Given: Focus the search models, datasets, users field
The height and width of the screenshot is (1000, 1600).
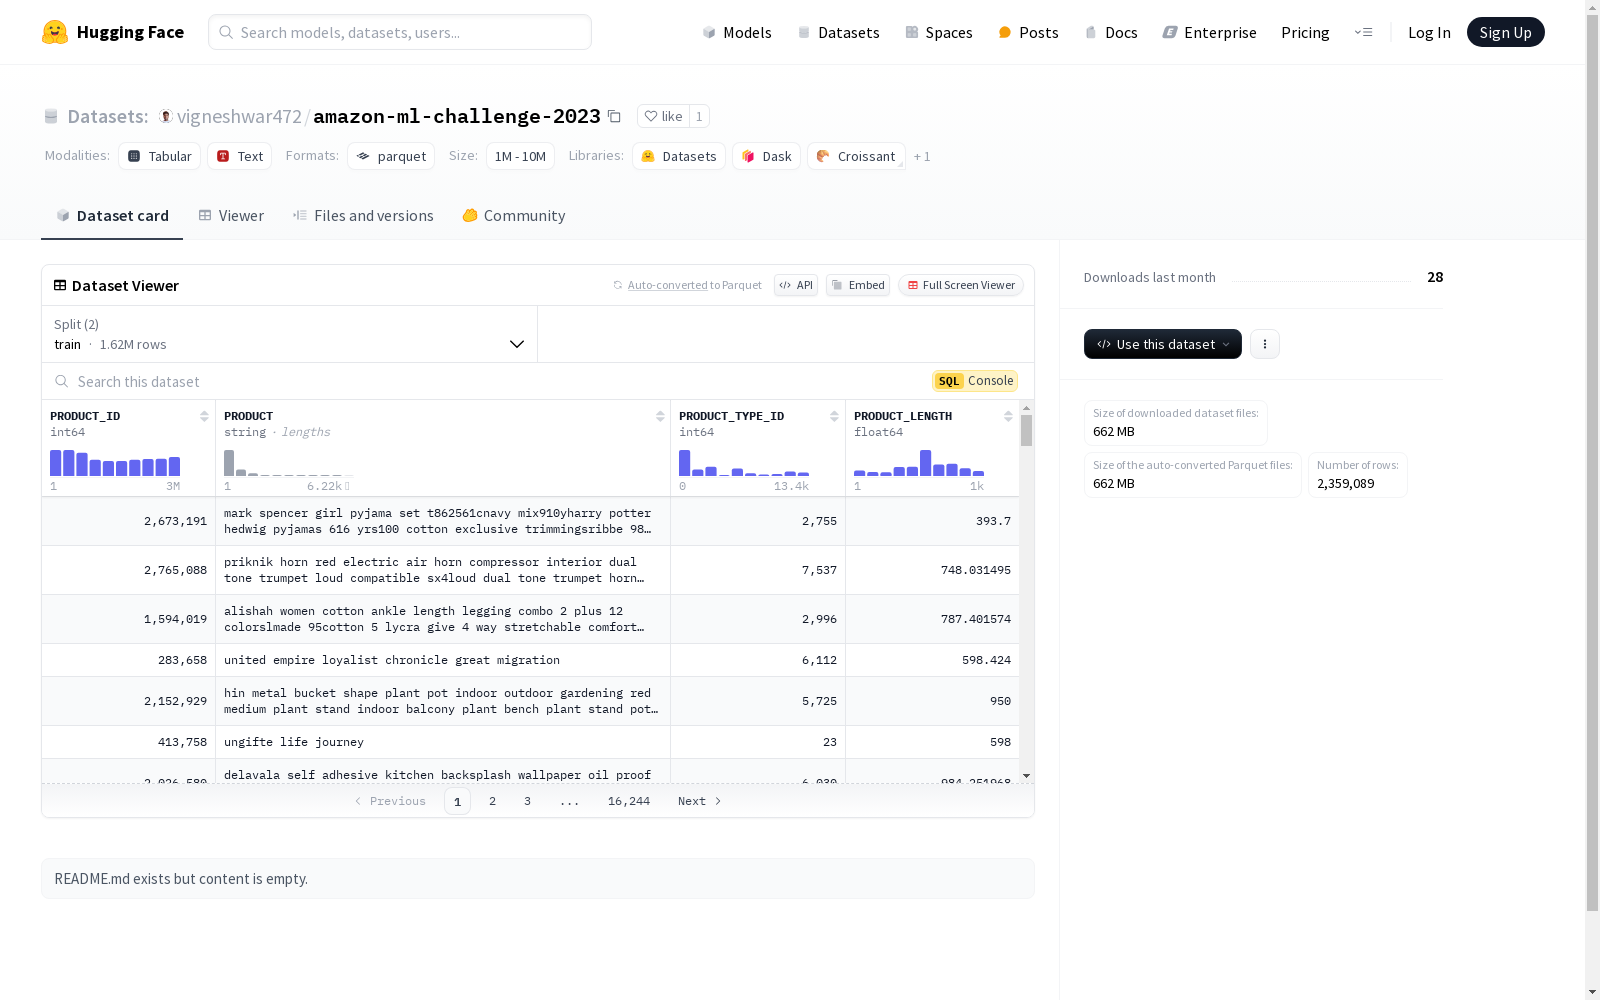Looking at the screenshot, I should click(400, 32).
